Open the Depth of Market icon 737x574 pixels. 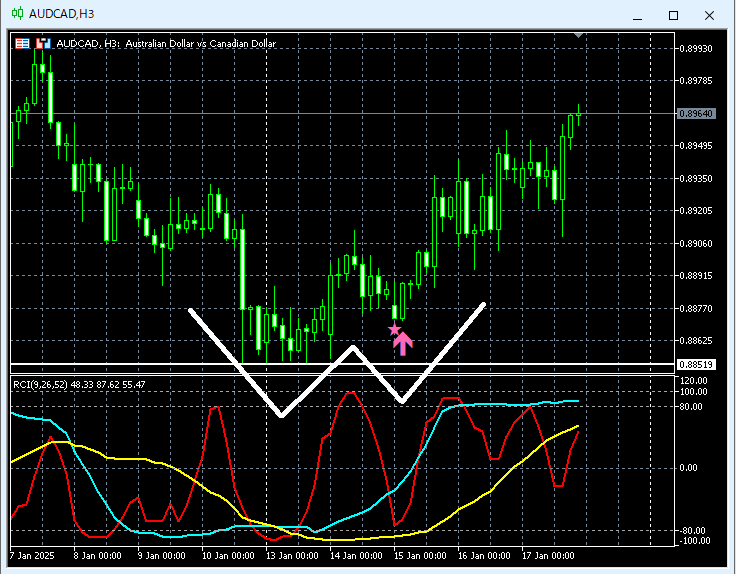(43, 44)
